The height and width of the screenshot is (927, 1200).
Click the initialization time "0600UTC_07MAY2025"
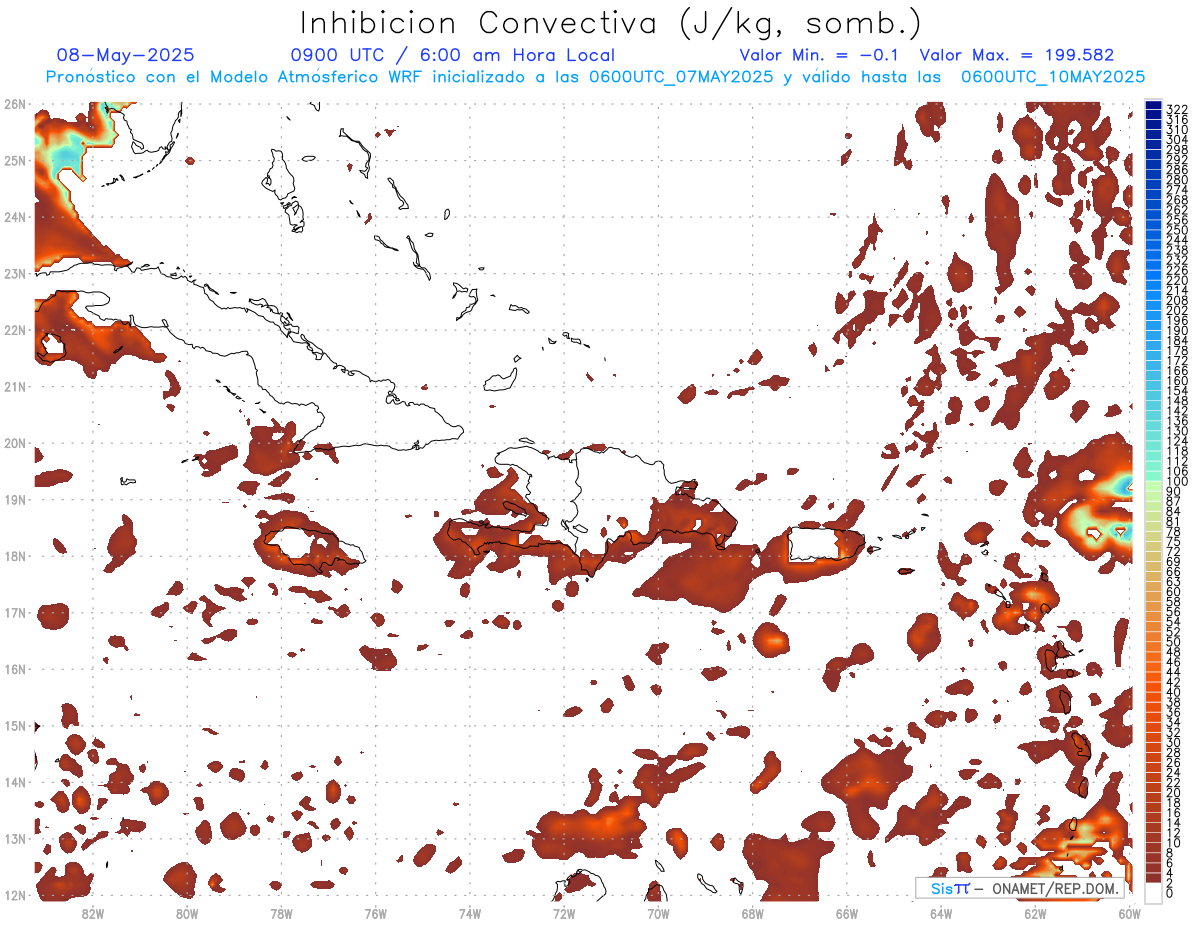click(x=680, y=76)
